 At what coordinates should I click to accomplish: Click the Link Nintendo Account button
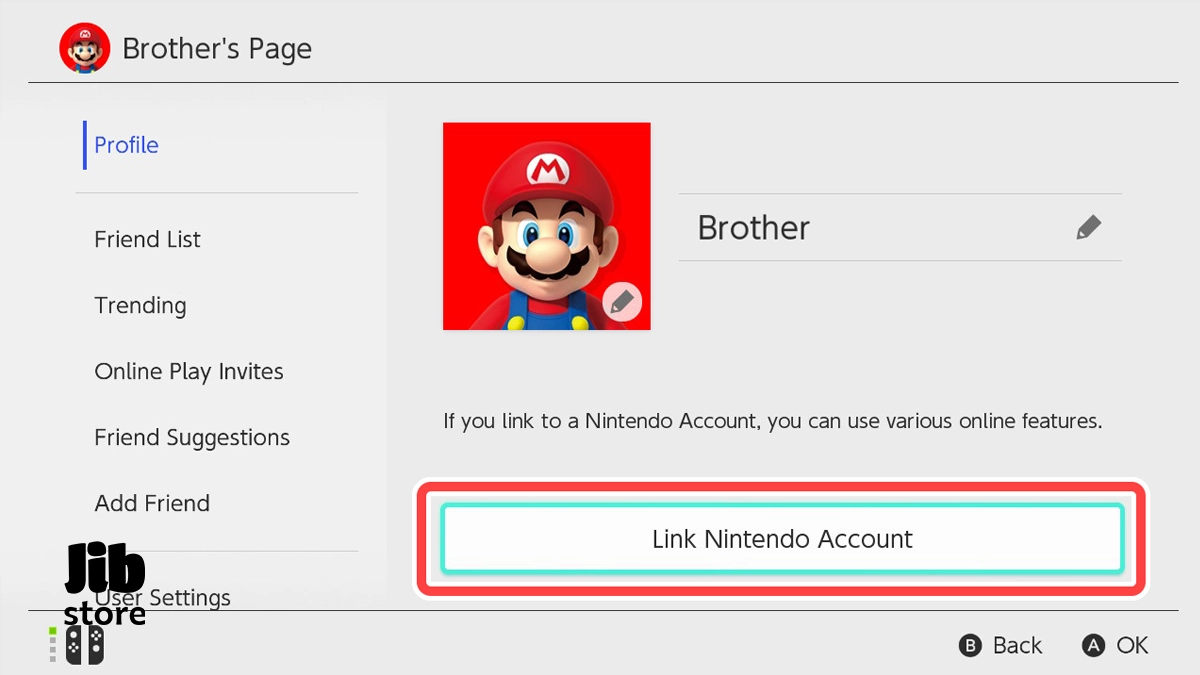782,539
